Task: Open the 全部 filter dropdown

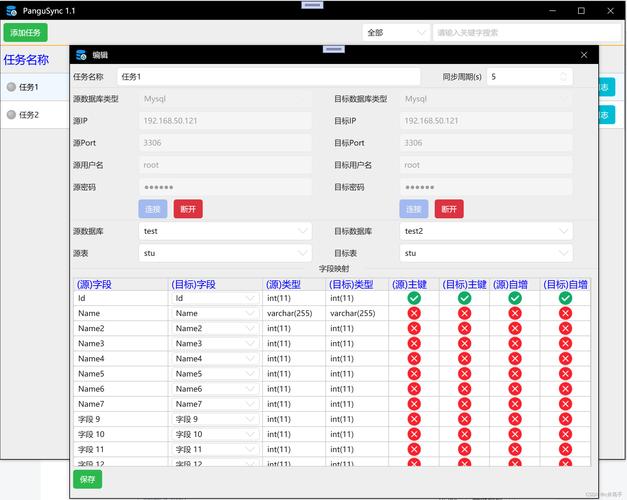Action: (x=396, y=32)
